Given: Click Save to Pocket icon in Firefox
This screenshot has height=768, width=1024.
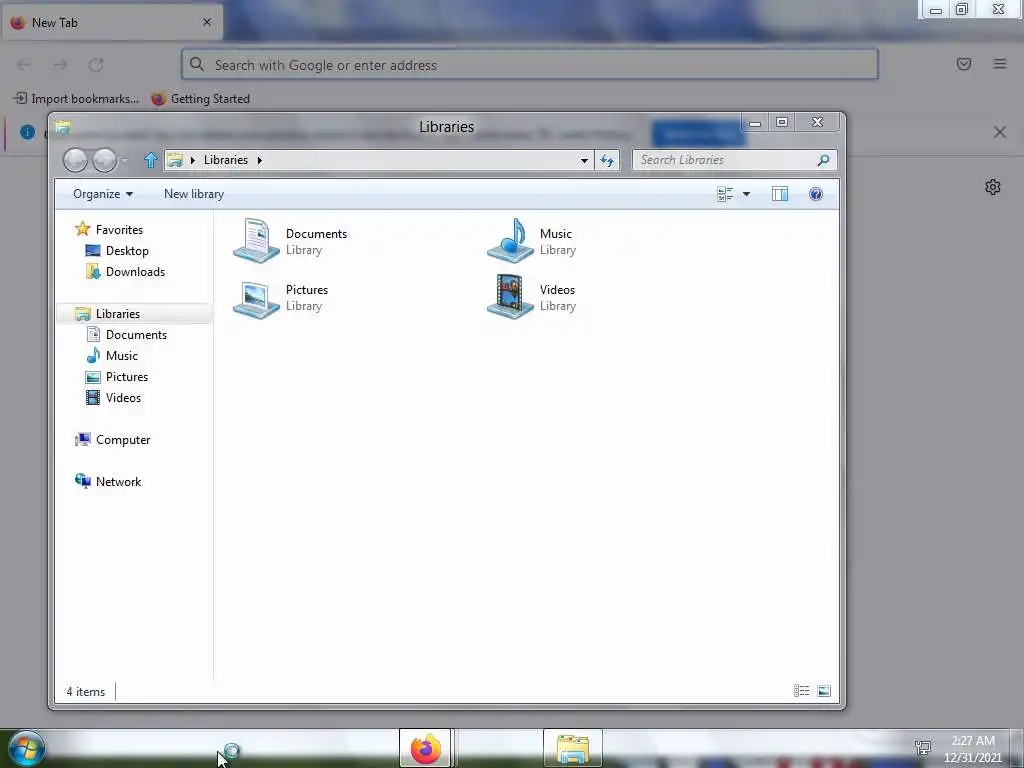Looking at the screenshot, I should pos(964,64).
